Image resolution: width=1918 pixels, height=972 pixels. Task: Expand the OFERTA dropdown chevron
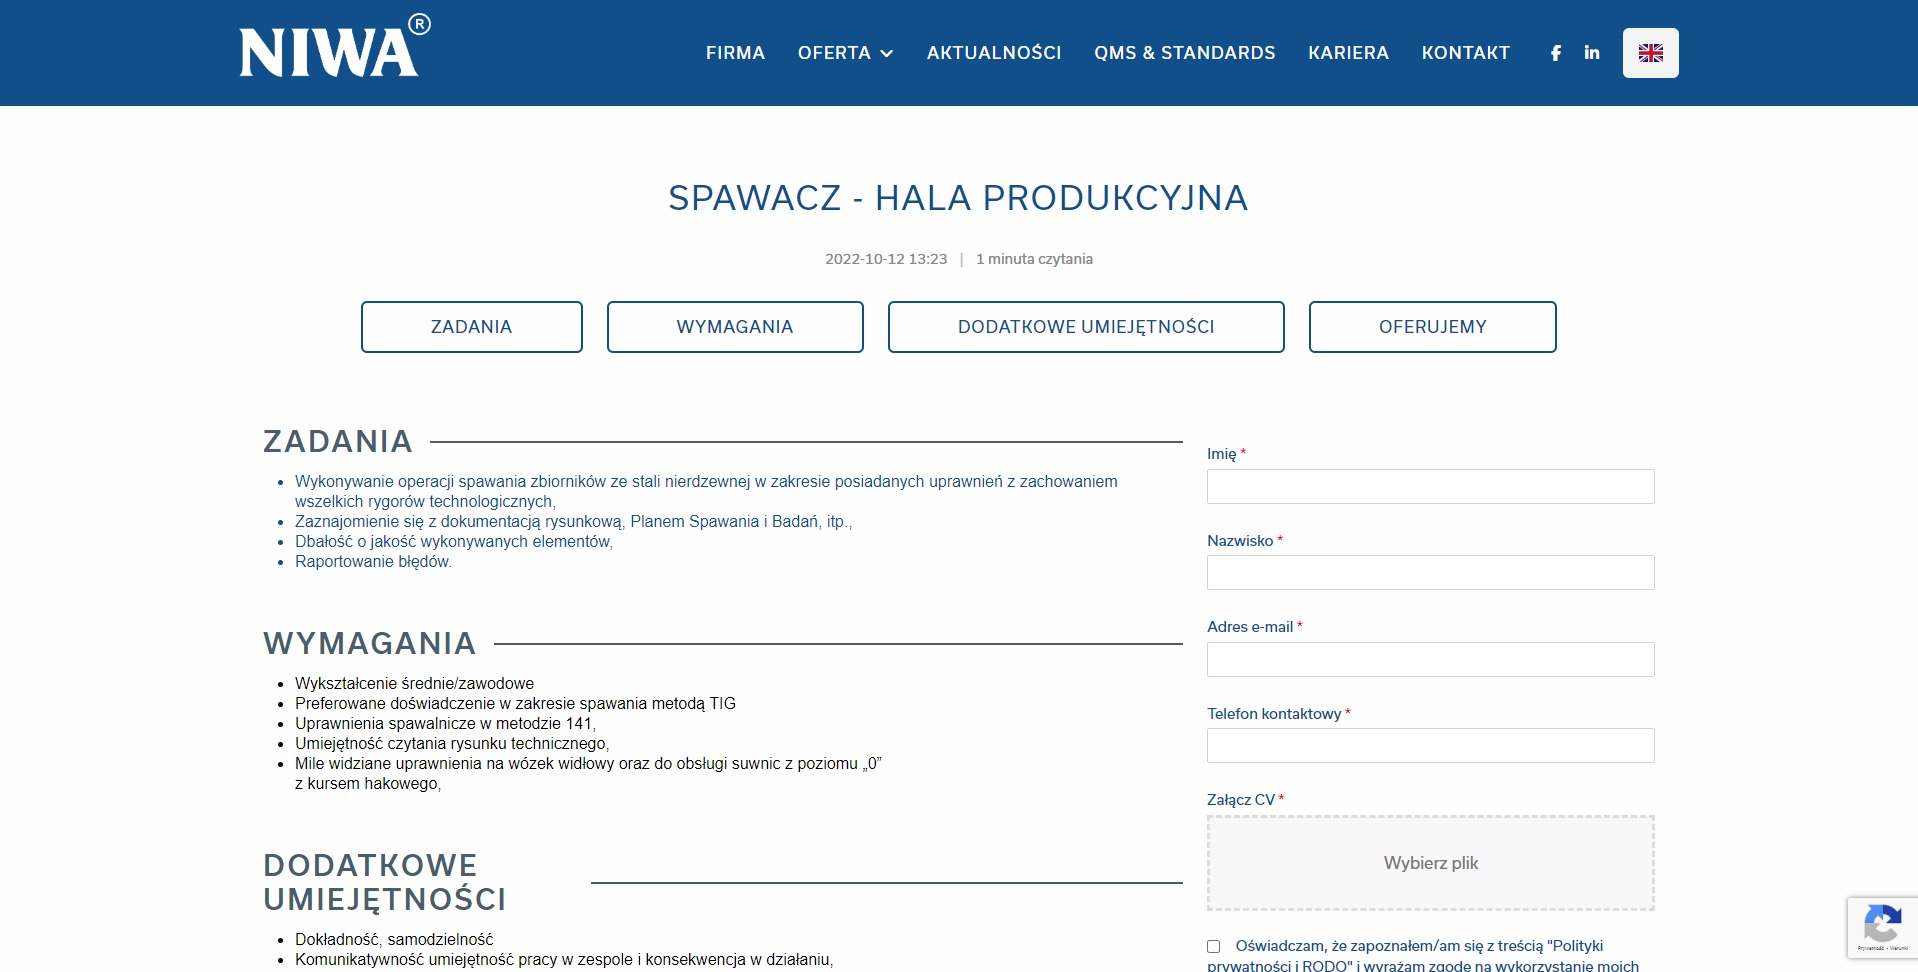coord(886,54)
